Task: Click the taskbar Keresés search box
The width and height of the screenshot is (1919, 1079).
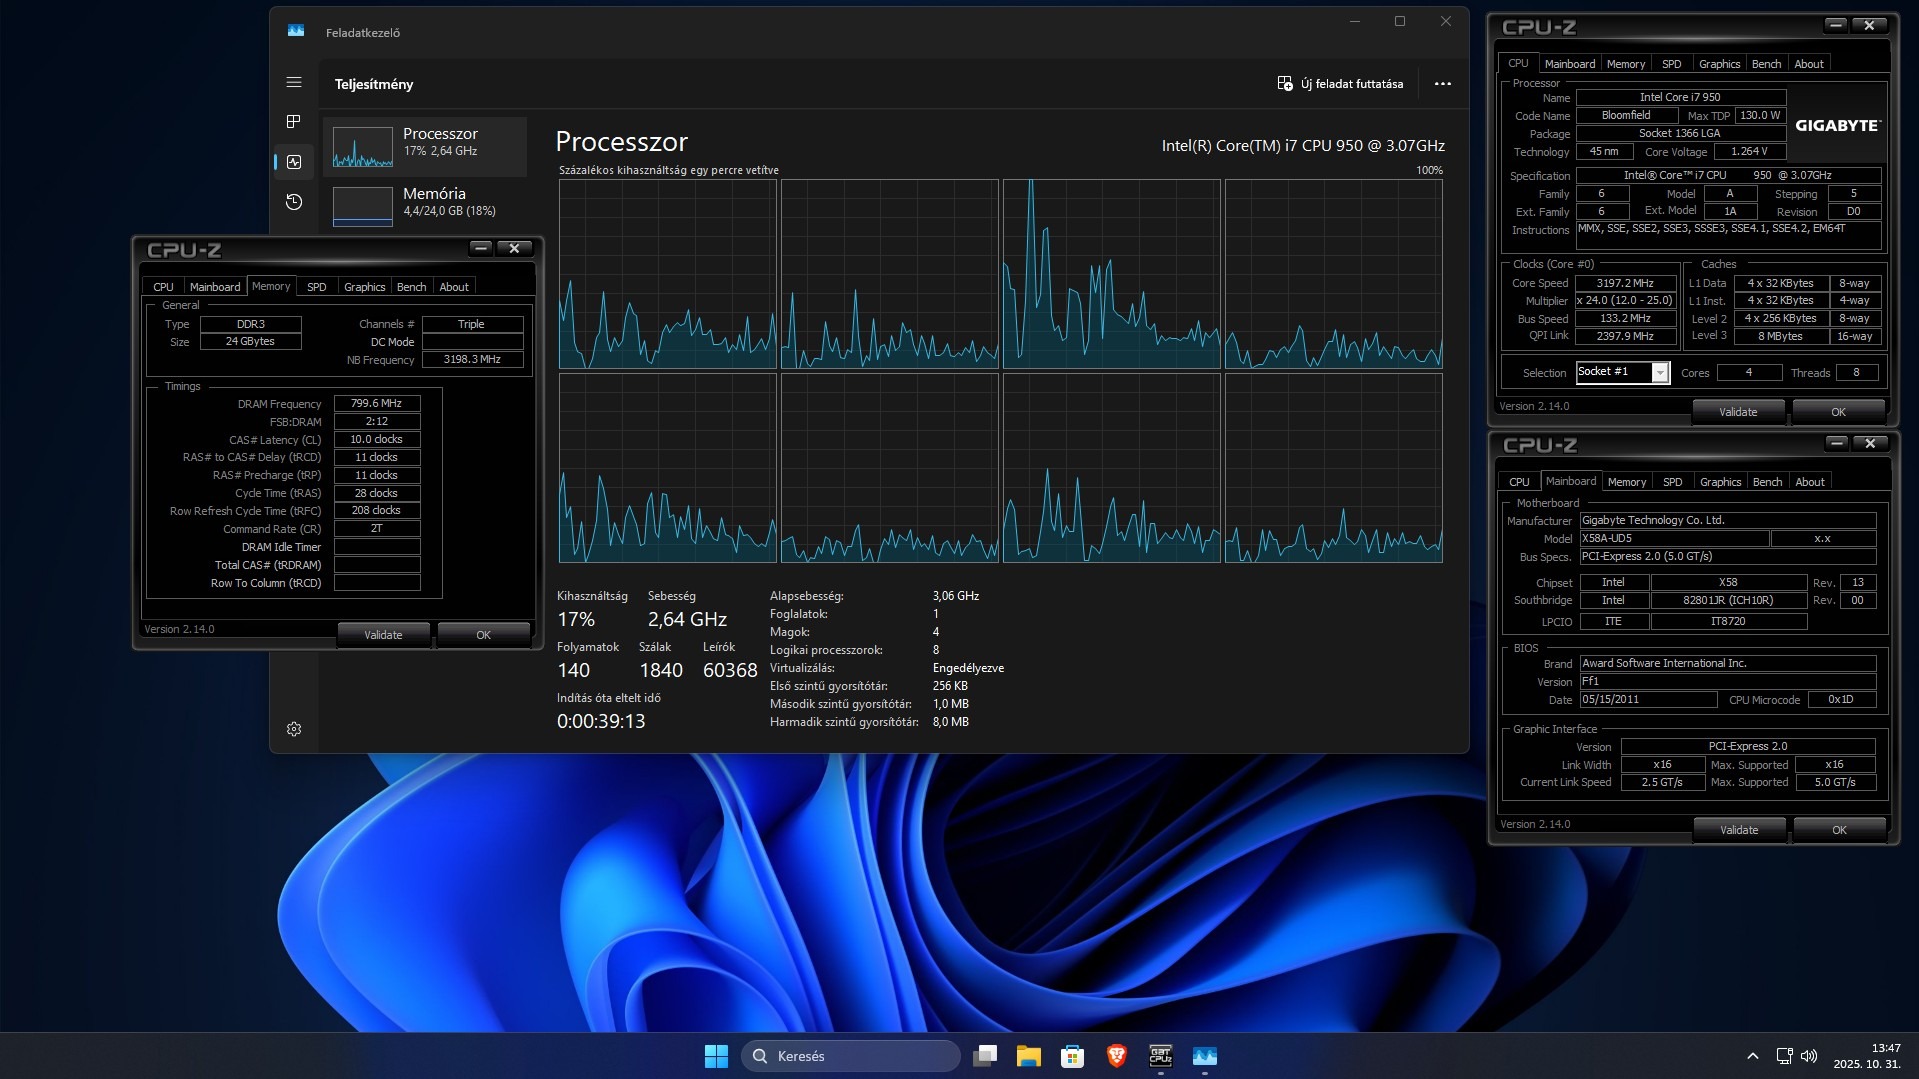Action: [x=850, y=1056]
